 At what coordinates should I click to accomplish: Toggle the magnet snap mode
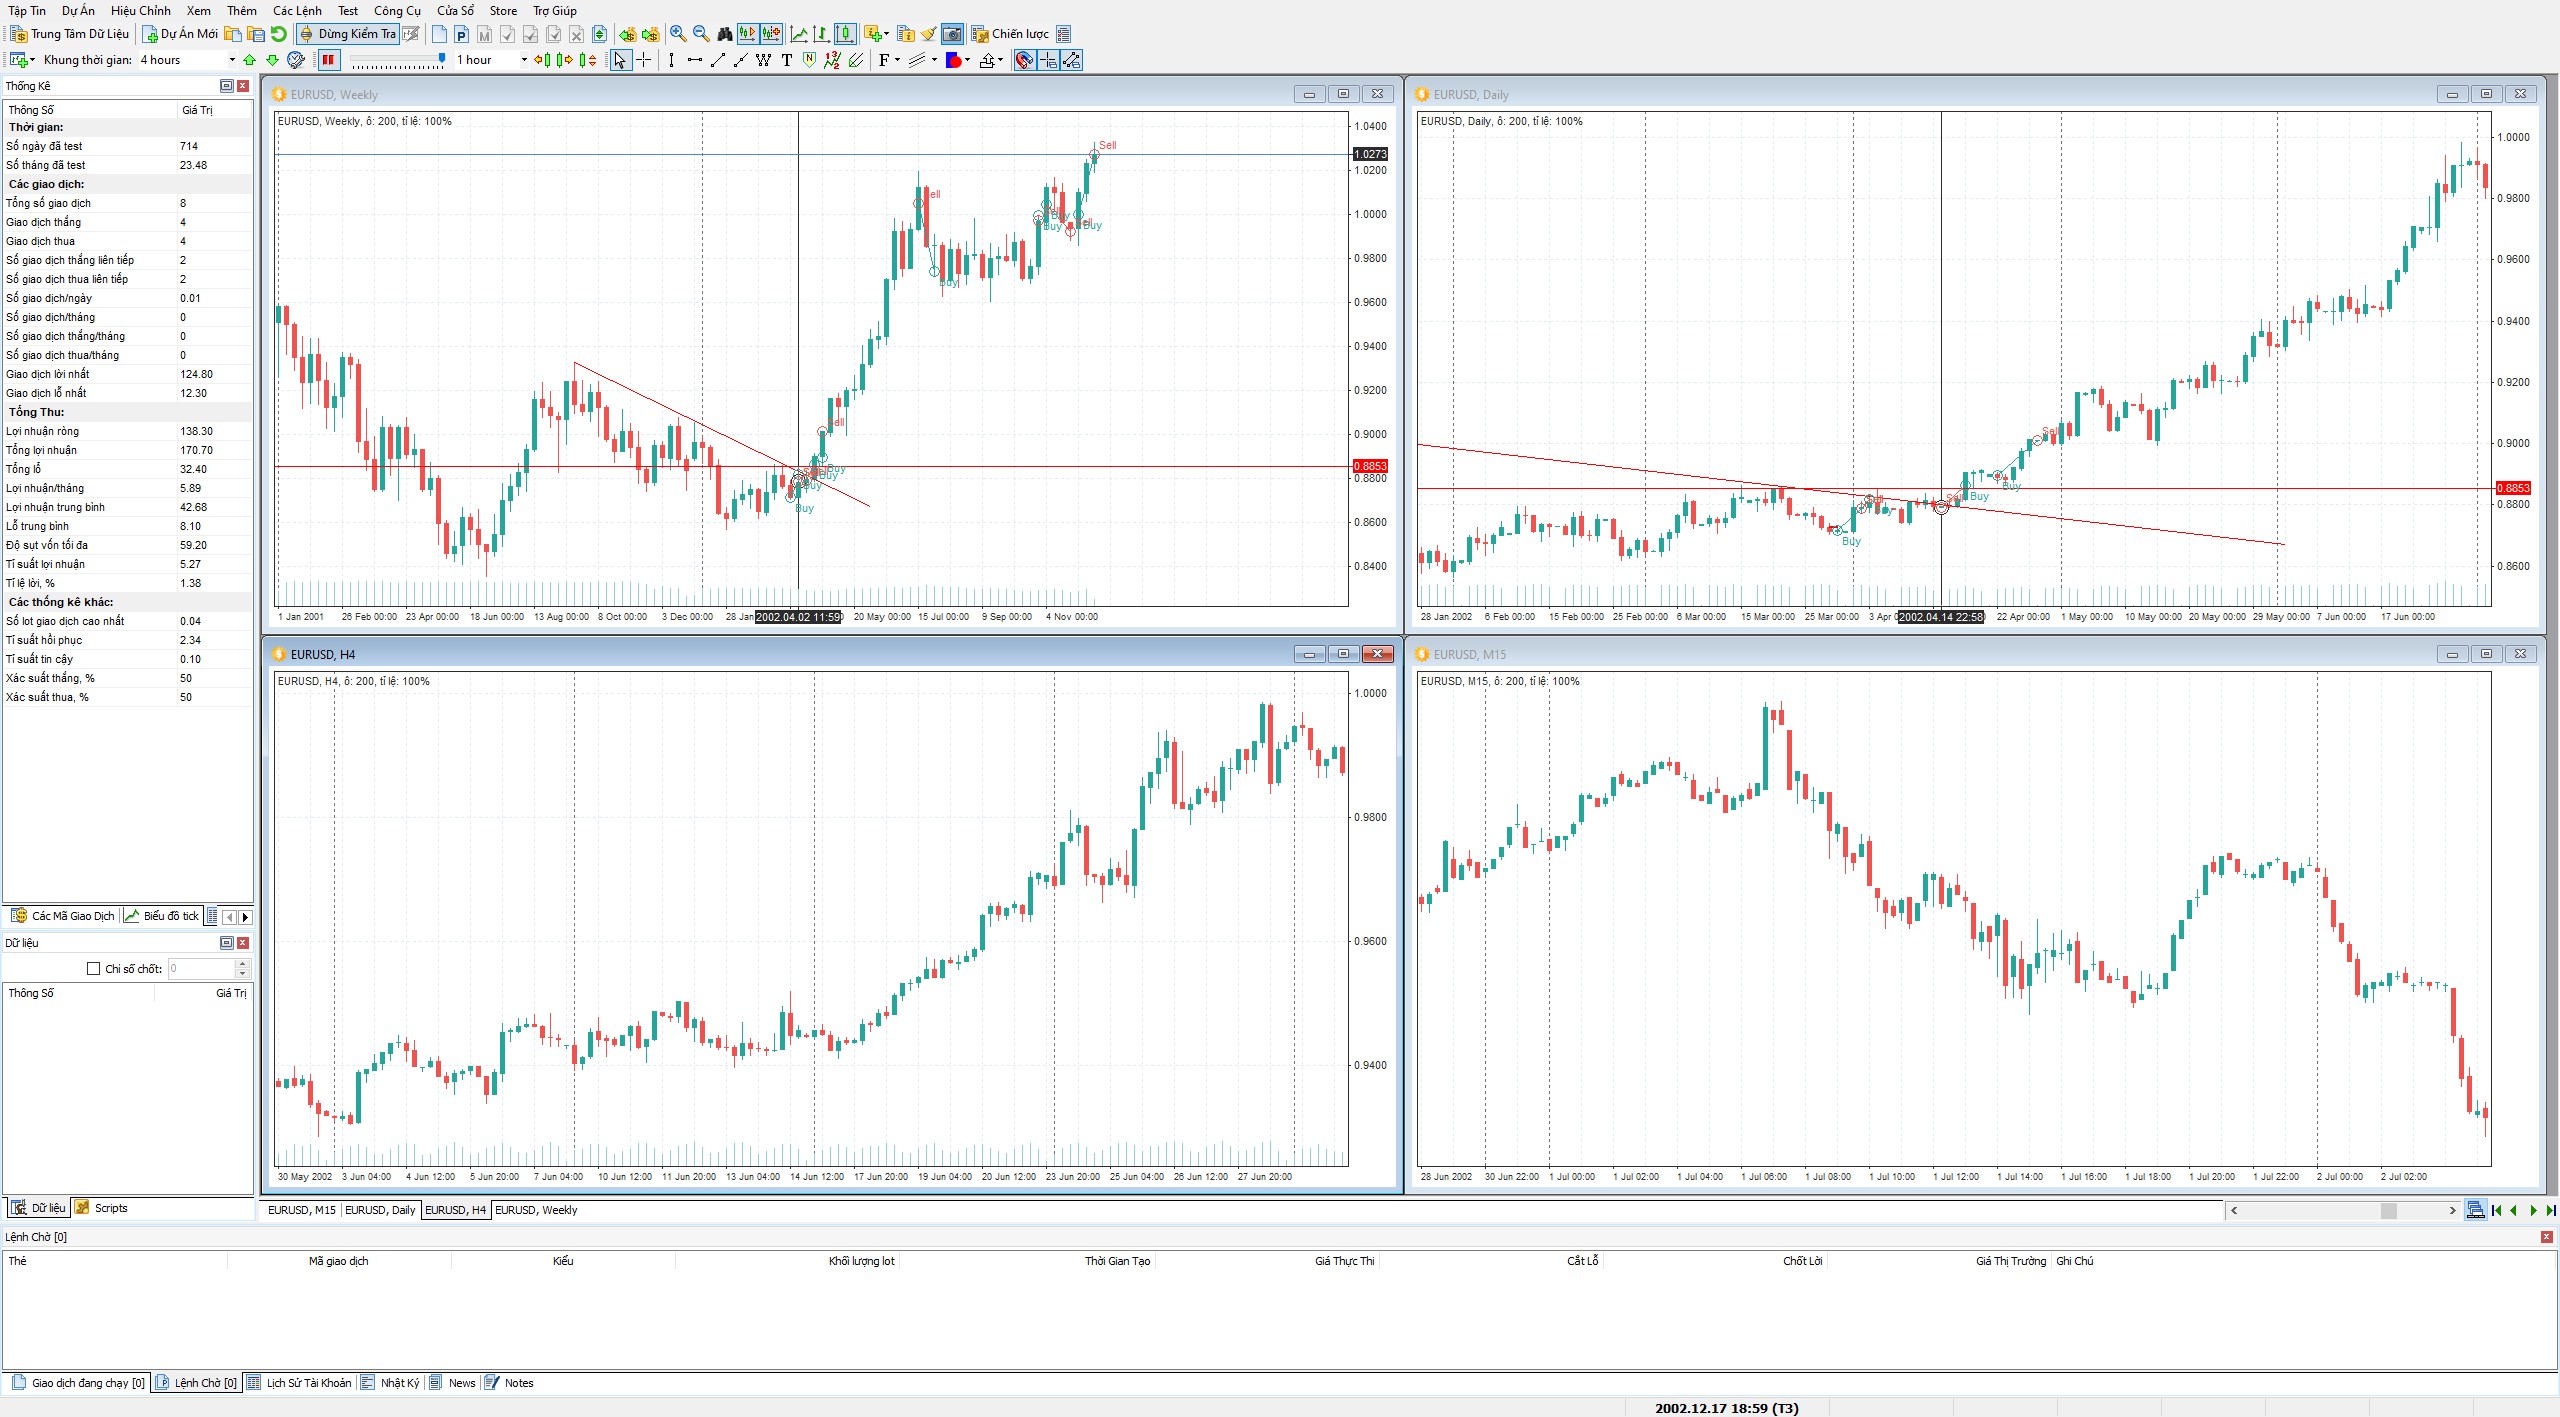(1025, 60)
